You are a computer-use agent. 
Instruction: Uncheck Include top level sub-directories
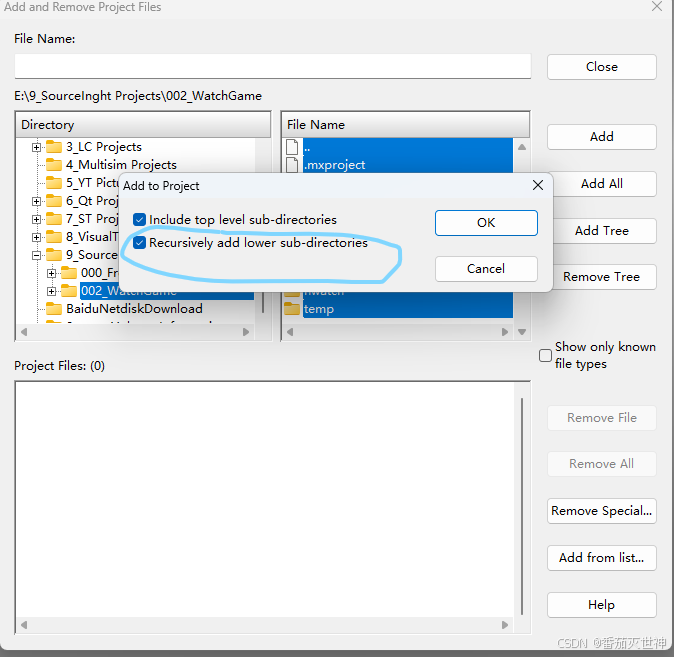point(139,220)
